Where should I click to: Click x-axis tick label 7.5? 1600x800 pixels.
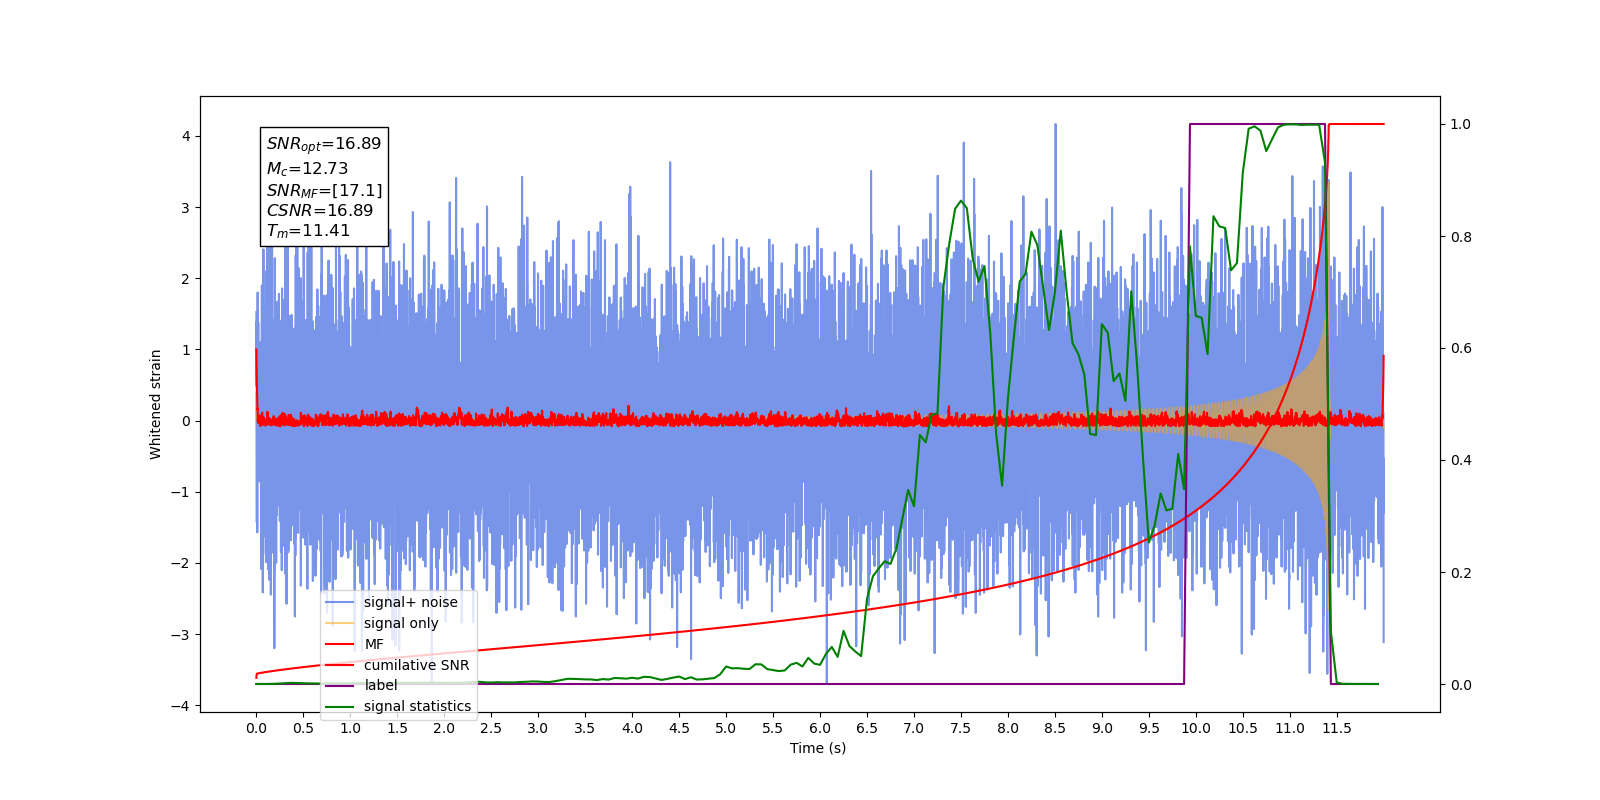pyautogui.click(x=961, y=728)
